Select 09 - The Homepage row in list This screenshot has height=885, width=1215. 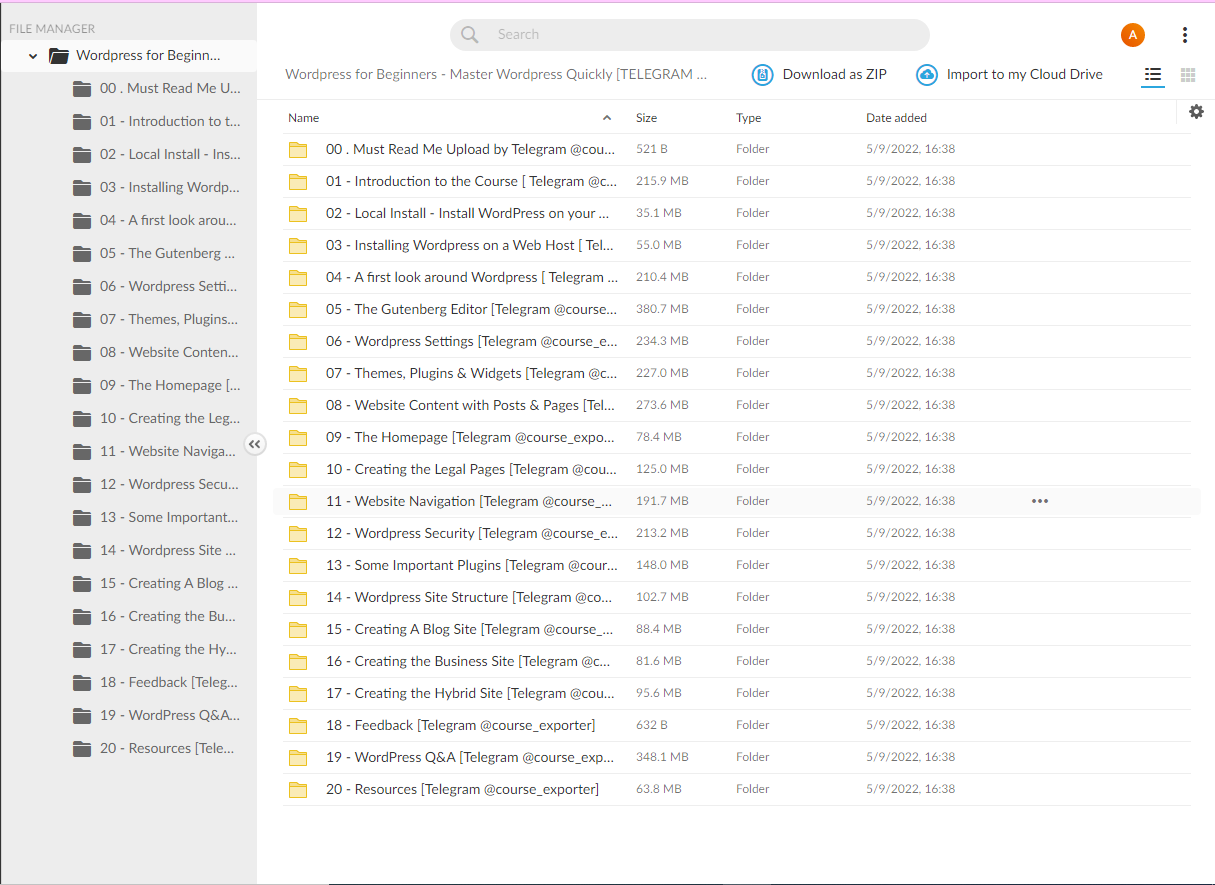pos(737,437)
